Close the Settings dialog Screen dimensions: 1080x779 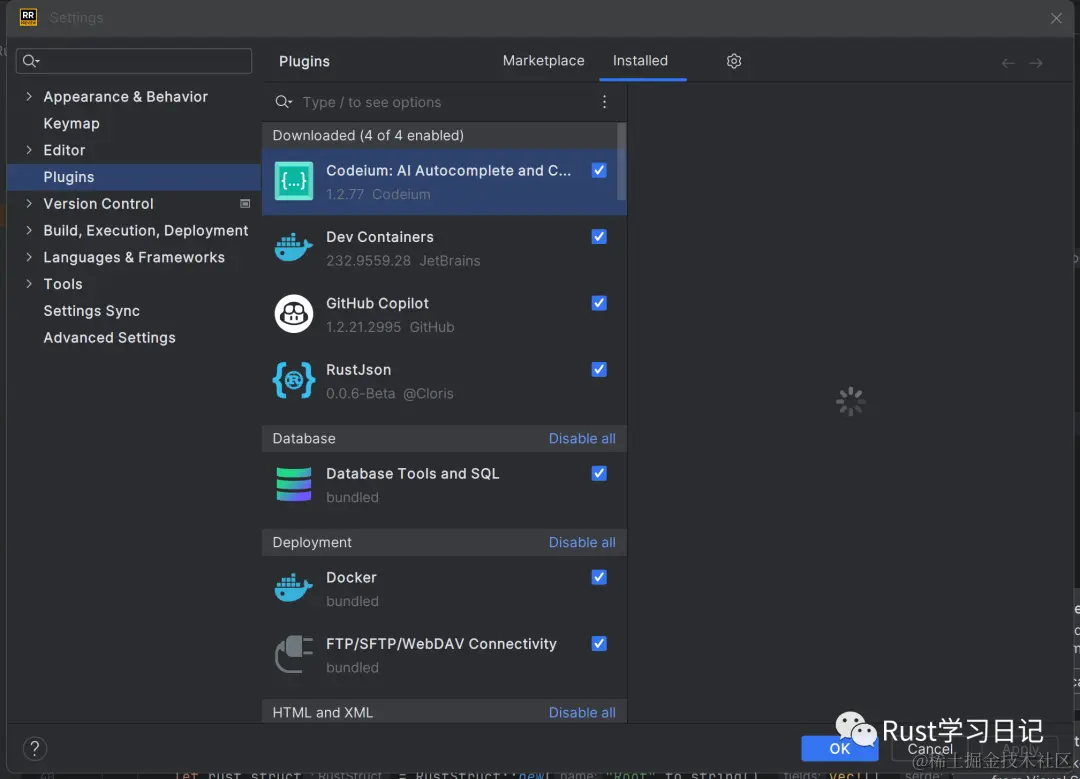point(1056,18)
